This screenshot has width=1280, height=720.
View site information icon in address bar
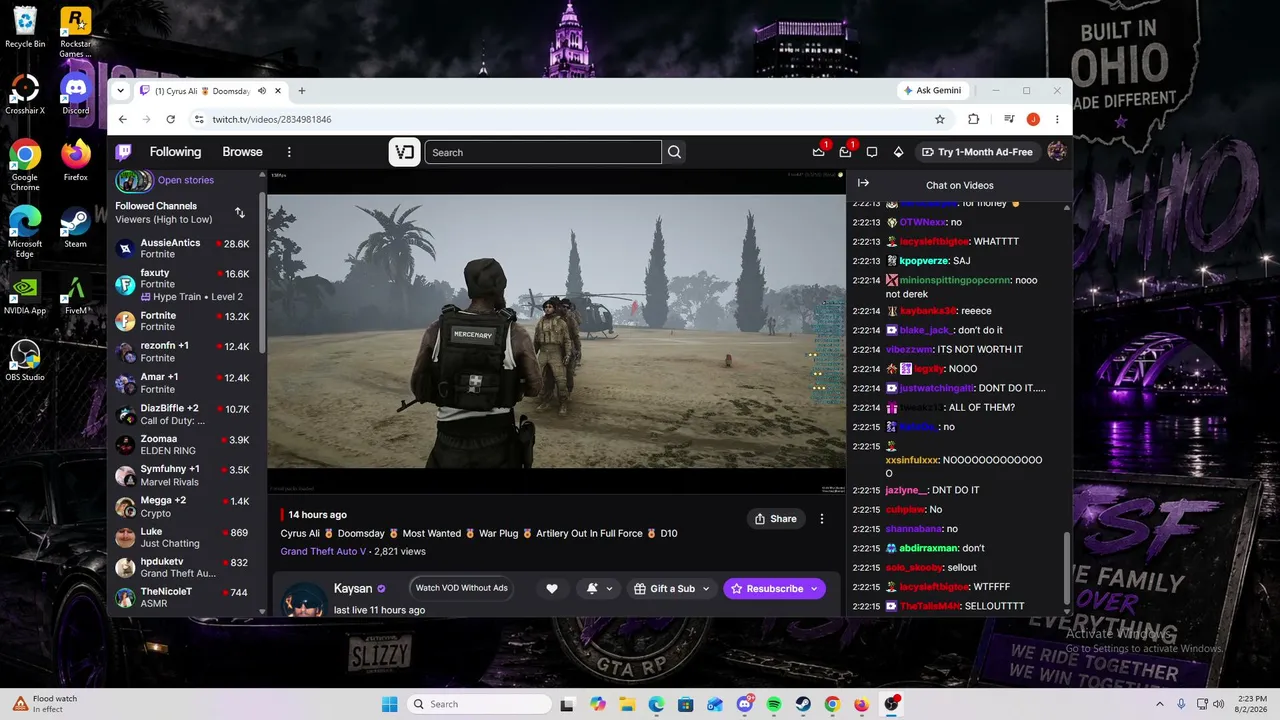tap(199, 119)
